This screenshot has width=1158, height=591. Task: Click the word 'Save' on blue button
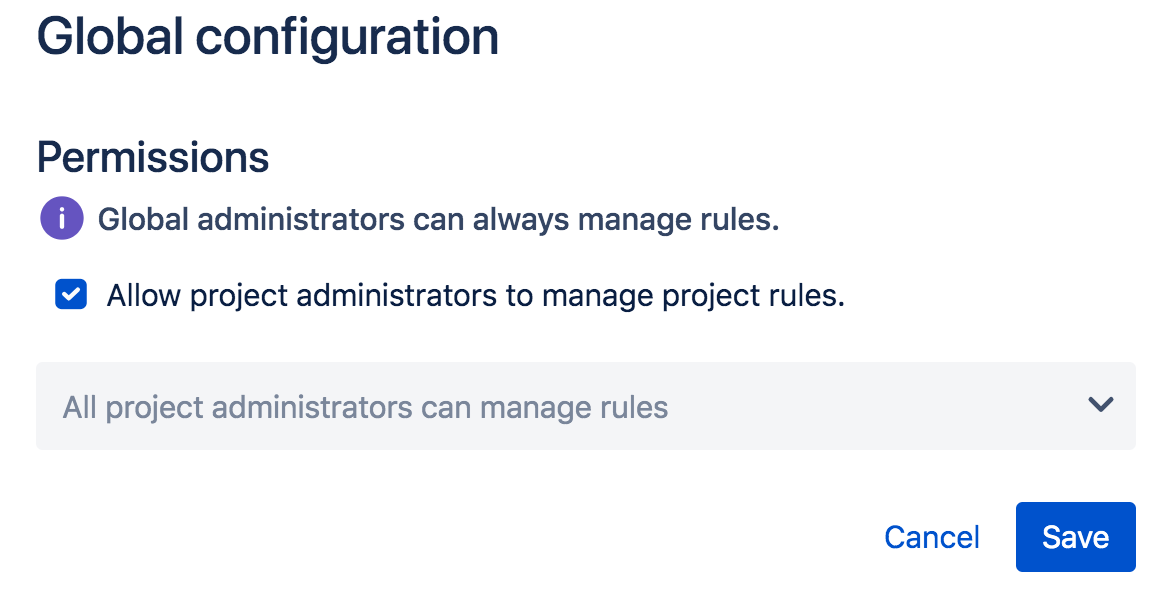[1075, 537]
